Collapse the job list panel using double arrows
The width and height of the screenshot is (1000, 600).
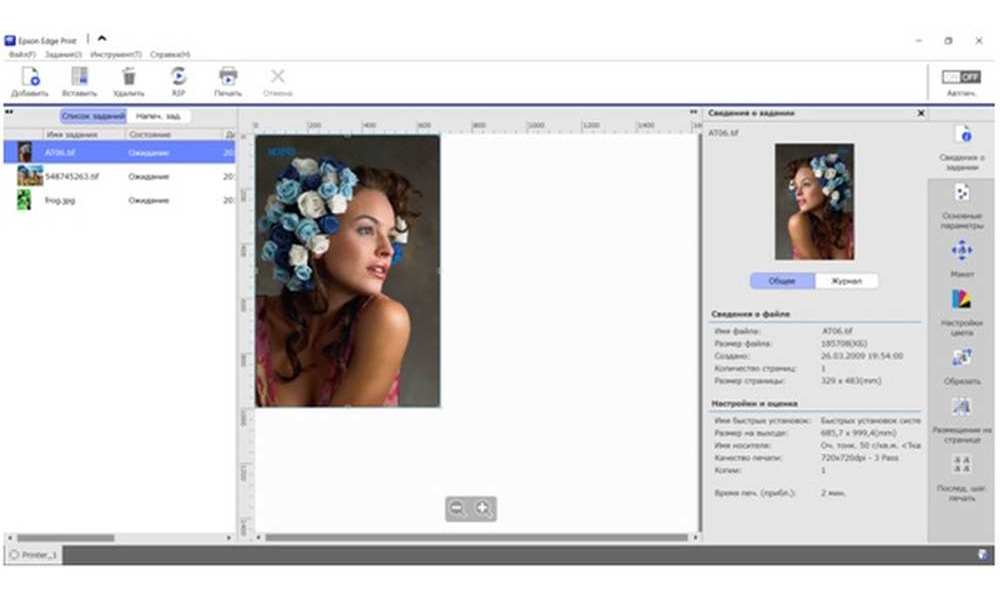coord(9,114)
